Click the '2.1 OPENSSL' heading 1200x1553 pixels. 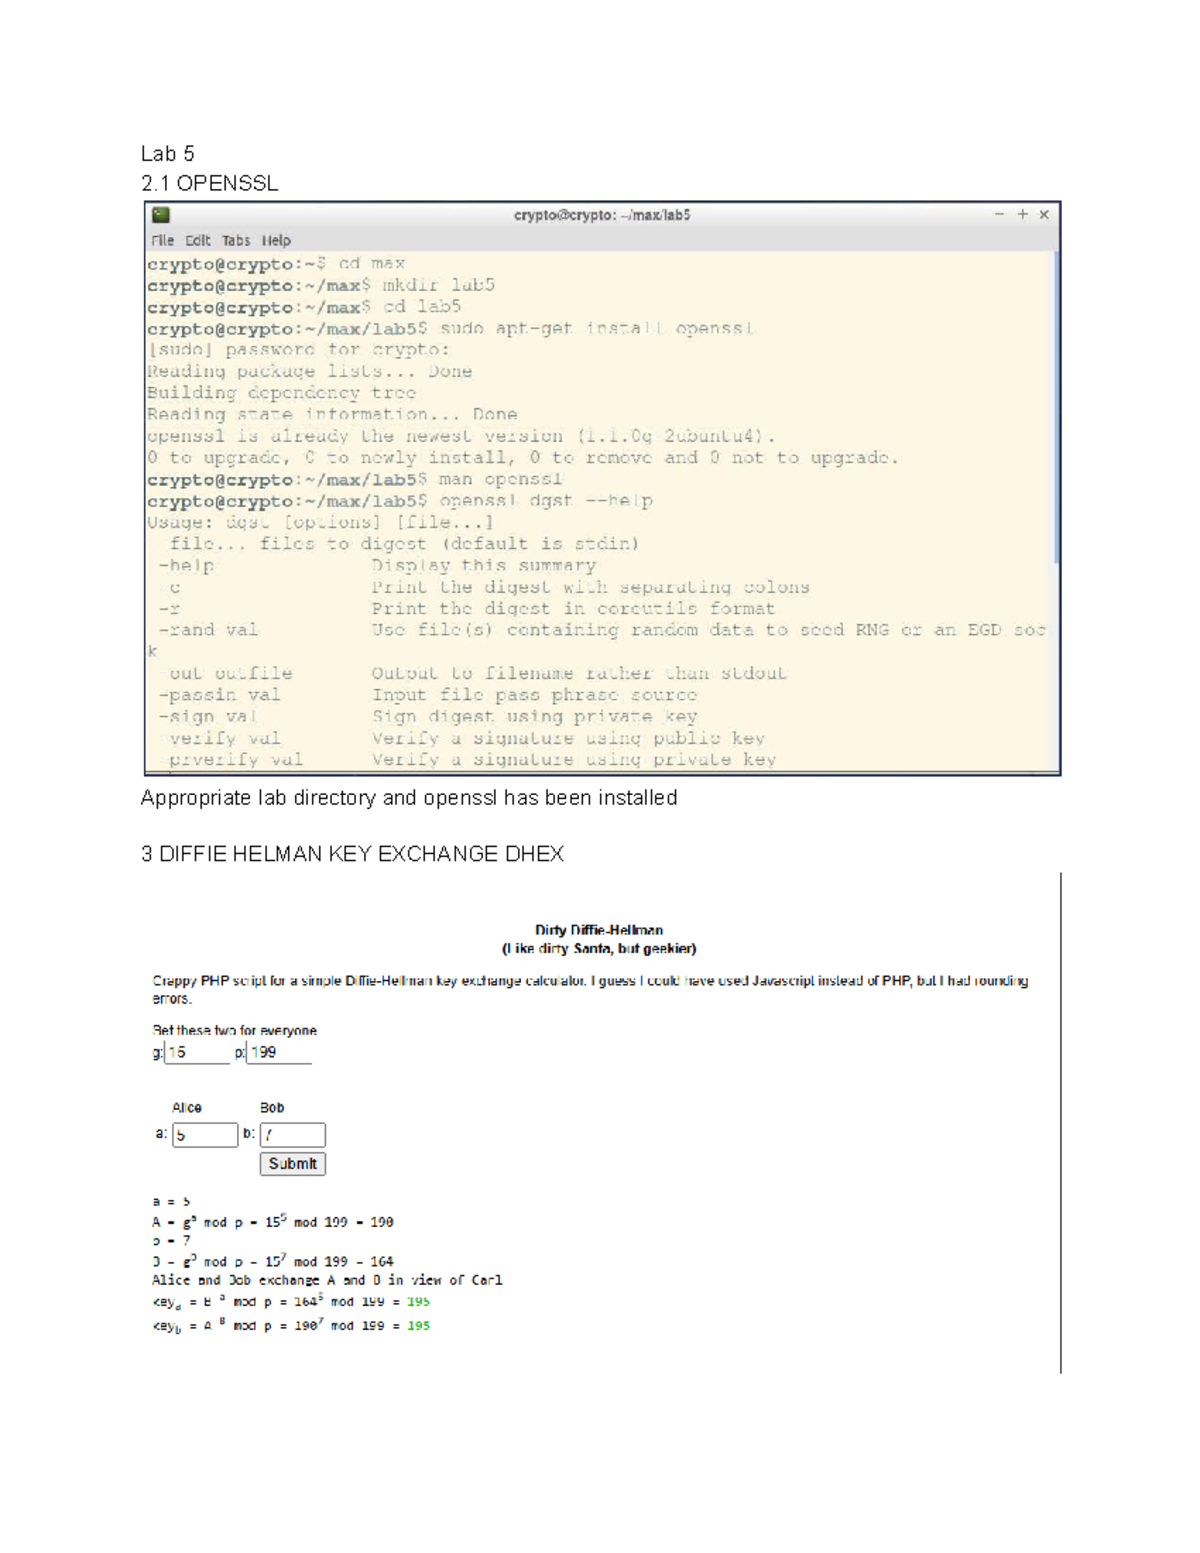pyautogui.click(x=210, y=184)
